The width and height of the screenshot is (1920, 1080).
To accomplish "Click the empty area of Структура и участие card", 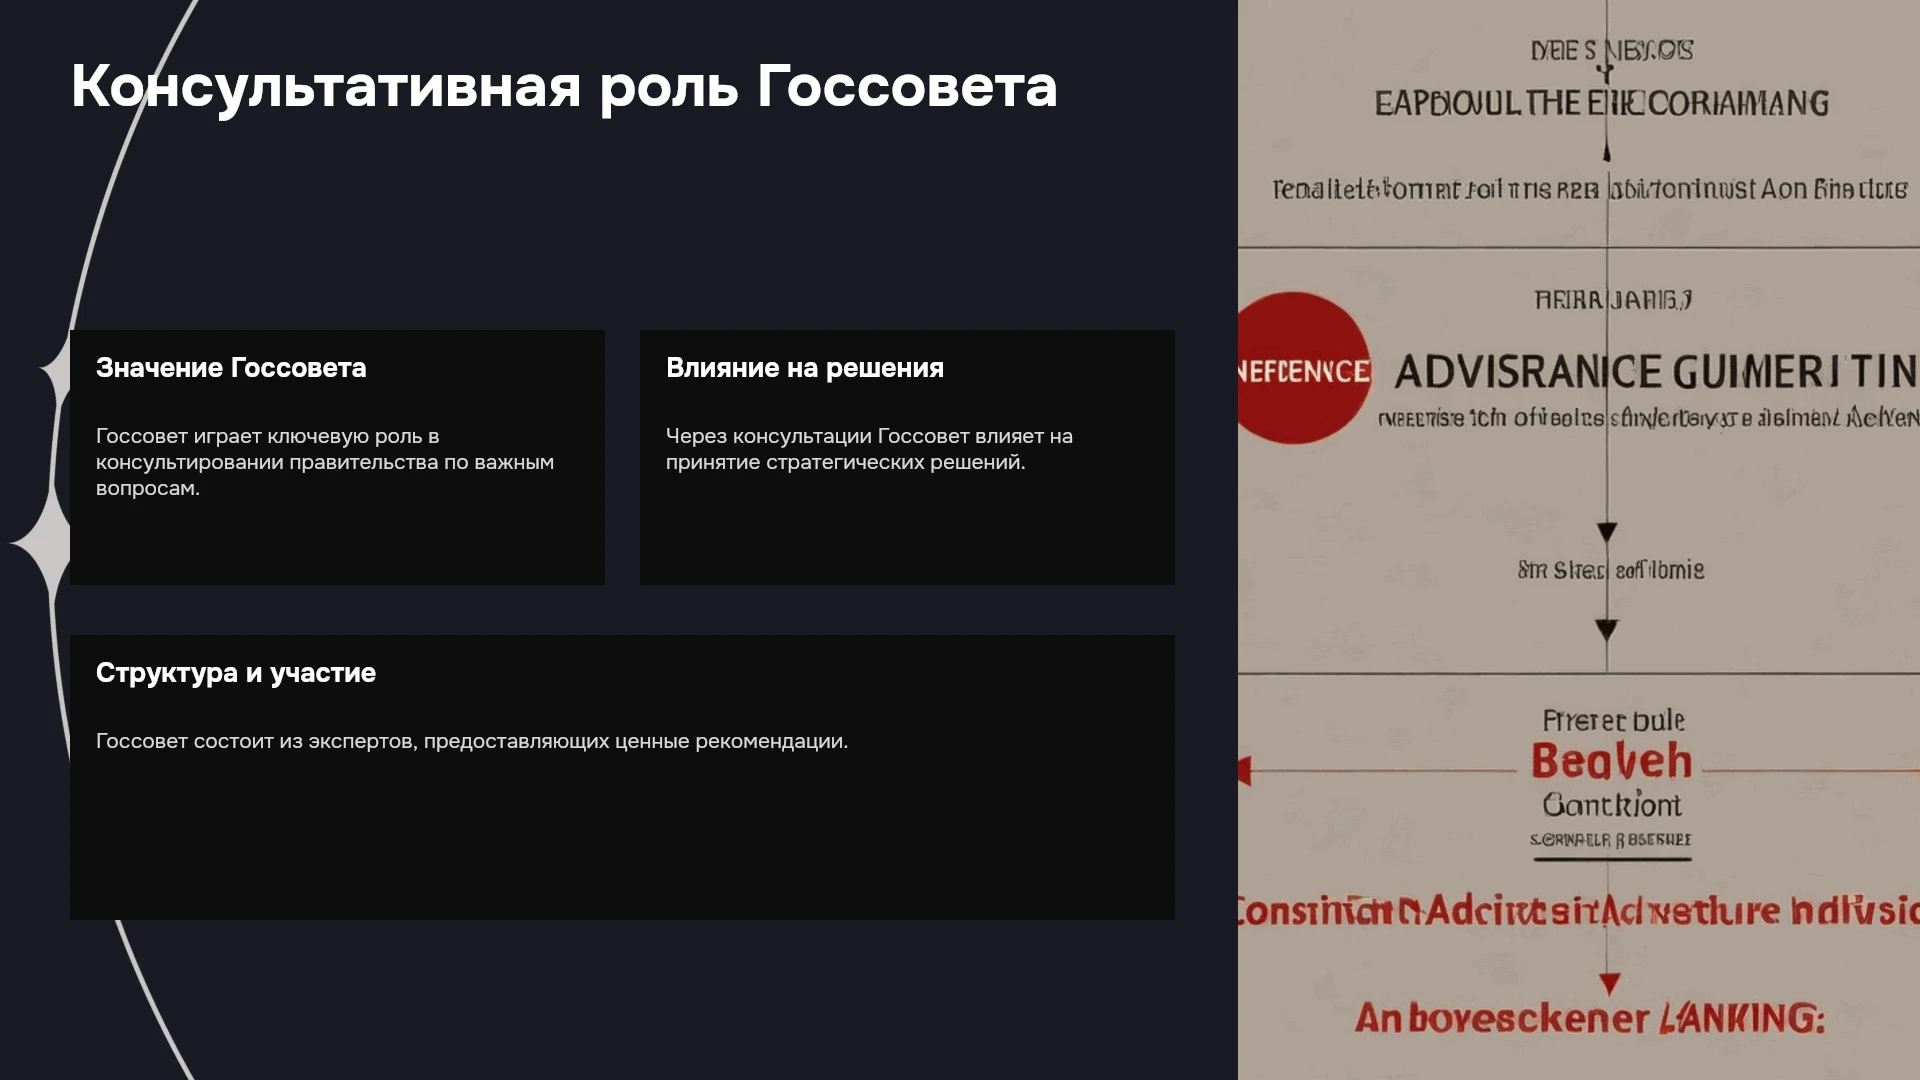I will tap(622, 840).
